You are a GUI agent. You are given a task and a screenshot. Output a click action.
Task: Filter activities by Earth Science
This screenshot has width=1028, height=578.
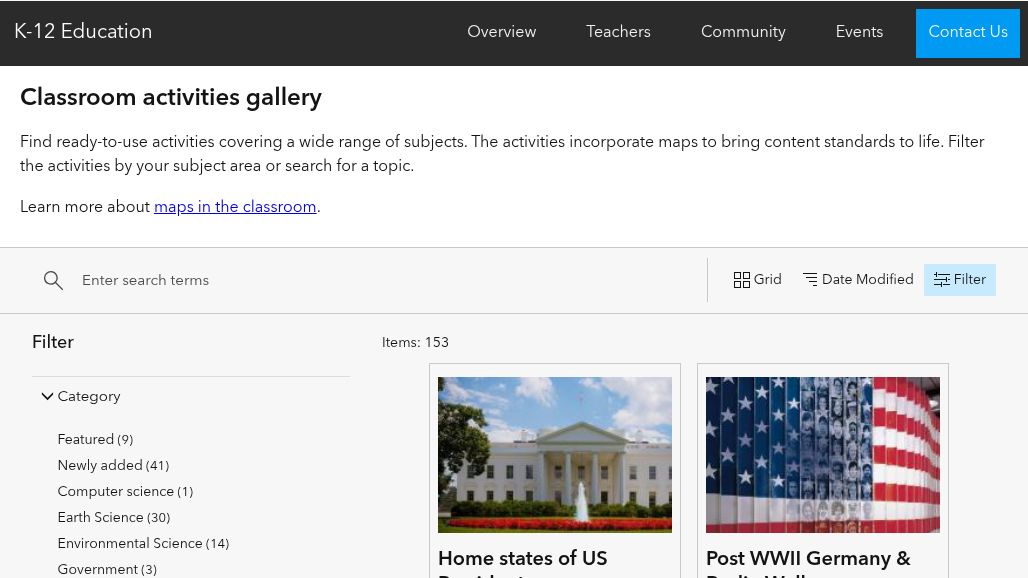(x=113, y=517)
